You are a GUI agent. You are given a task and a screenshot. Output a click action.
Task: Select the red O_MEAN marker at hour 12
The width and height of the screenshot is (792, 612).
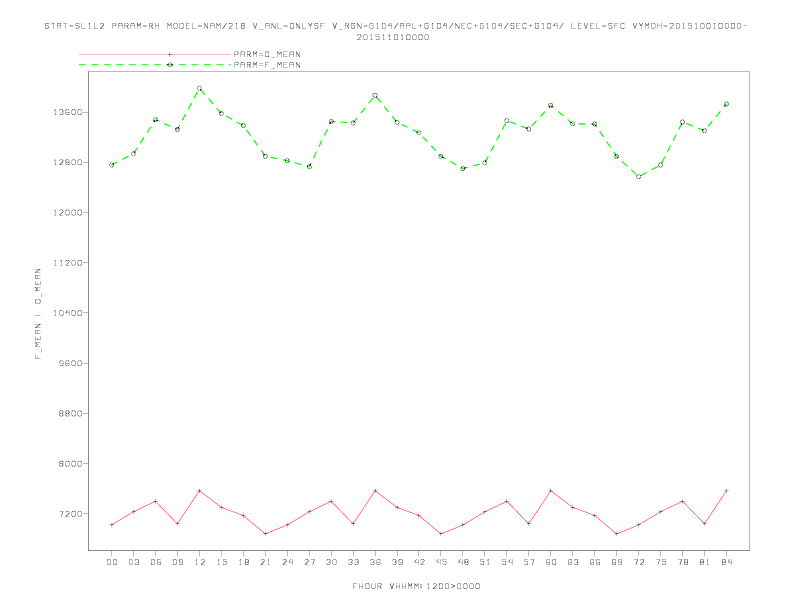[200, 491]
